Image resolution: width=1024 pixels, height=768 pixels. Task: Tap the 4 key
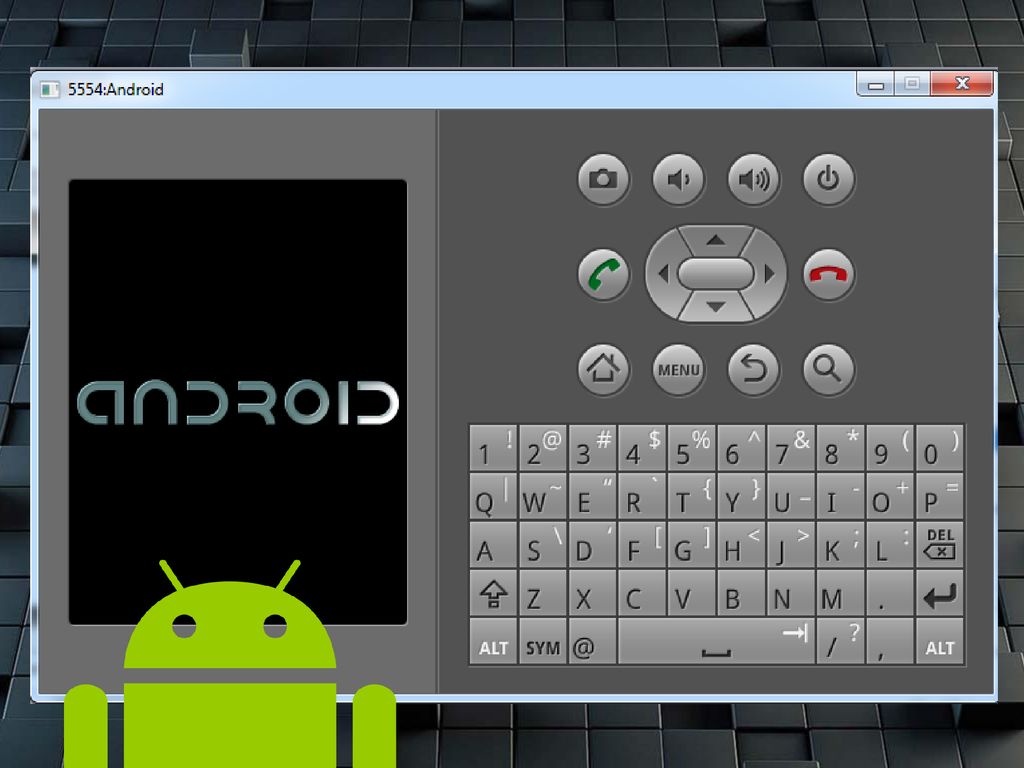(642, 447)
